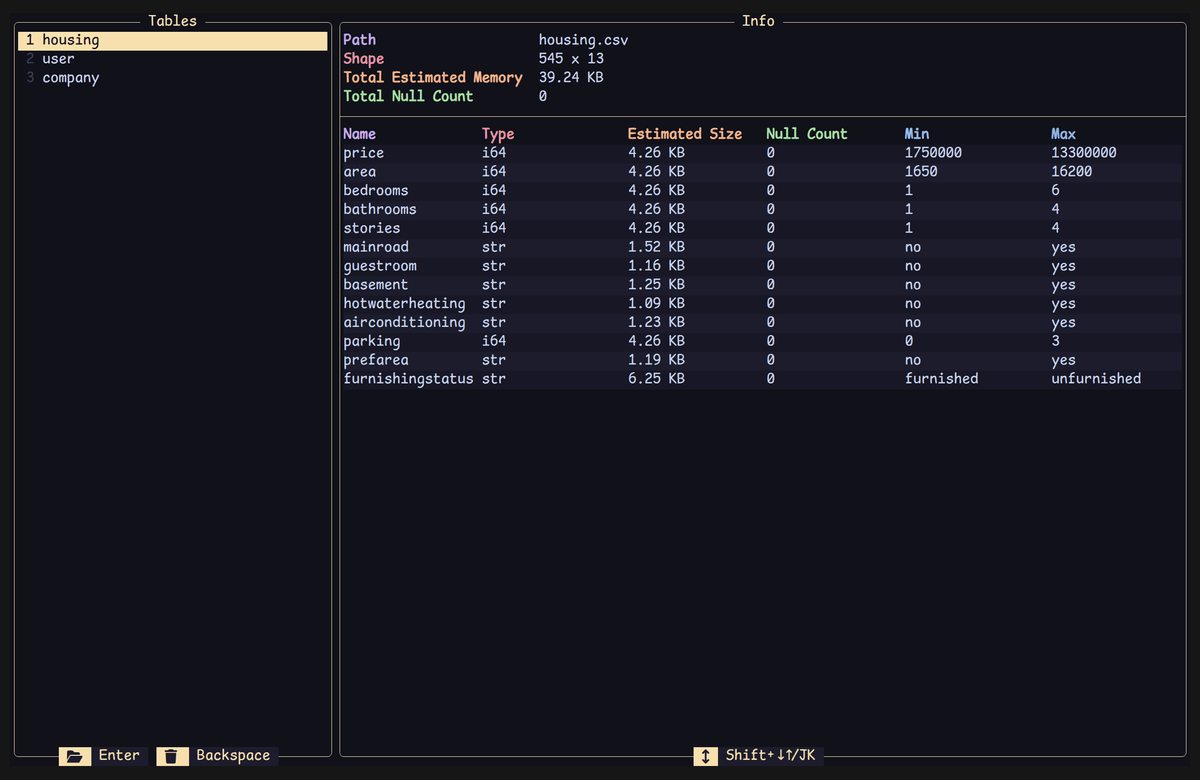Viewport: 1200px width, 780px height.
Task: Select the area column row name
Action: point(360,172)
